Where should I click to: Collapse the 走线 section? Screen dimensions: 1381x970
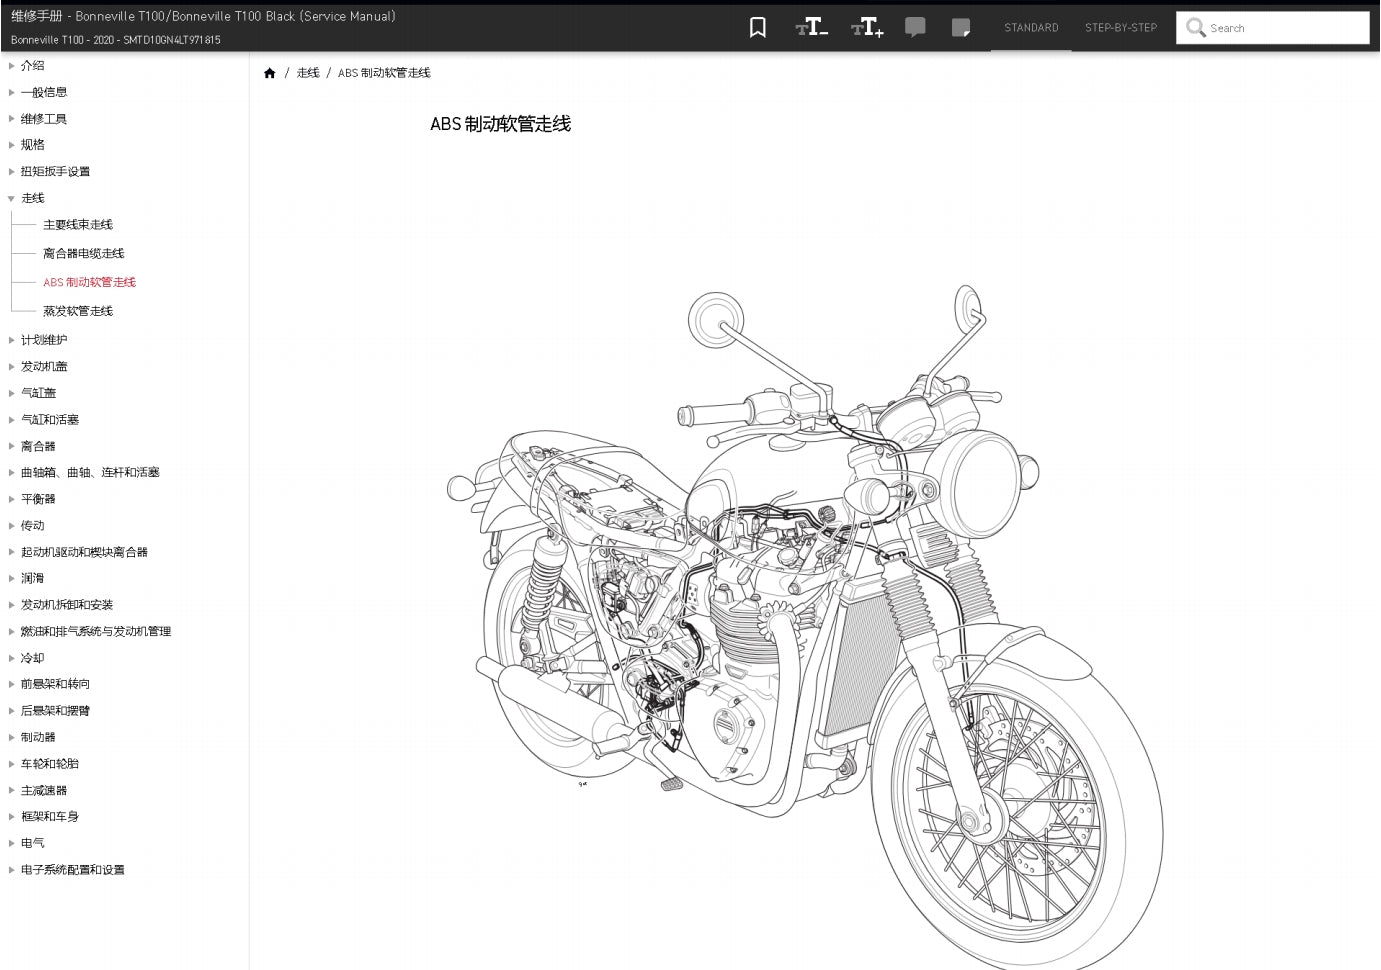pyautogui.click(x=11, y=198)
